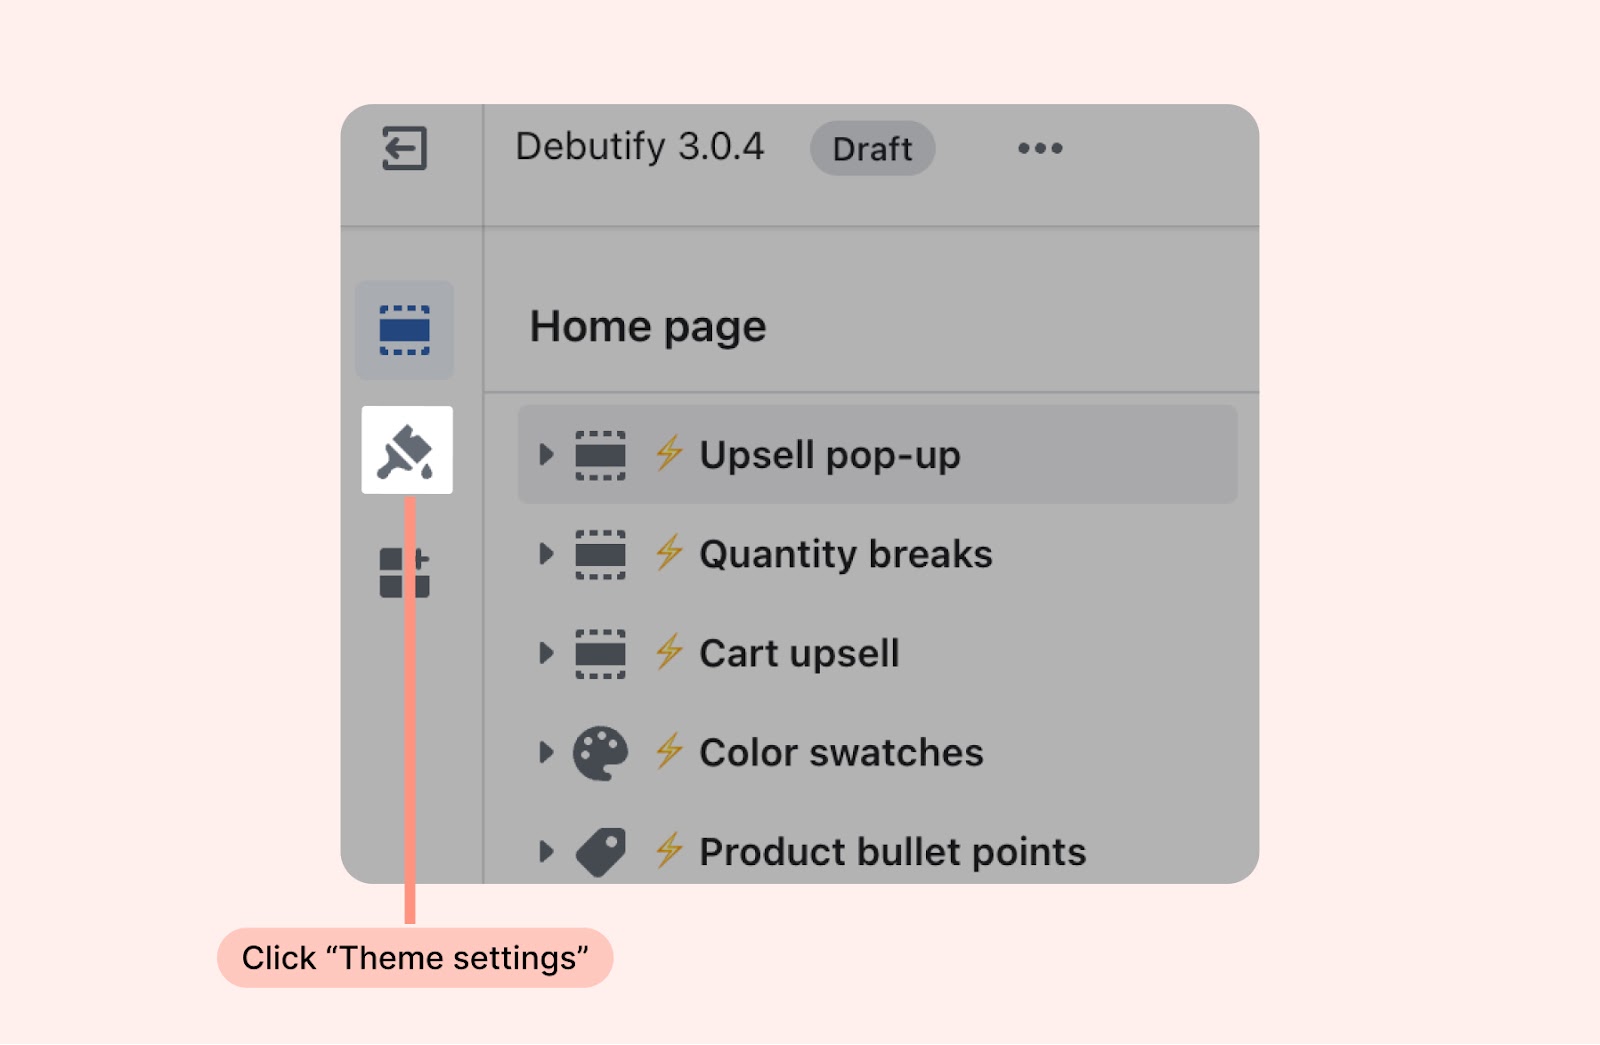Select the Quantity breaks section label
Viewport: 1600px width, 1045px height.
[845, 554]
